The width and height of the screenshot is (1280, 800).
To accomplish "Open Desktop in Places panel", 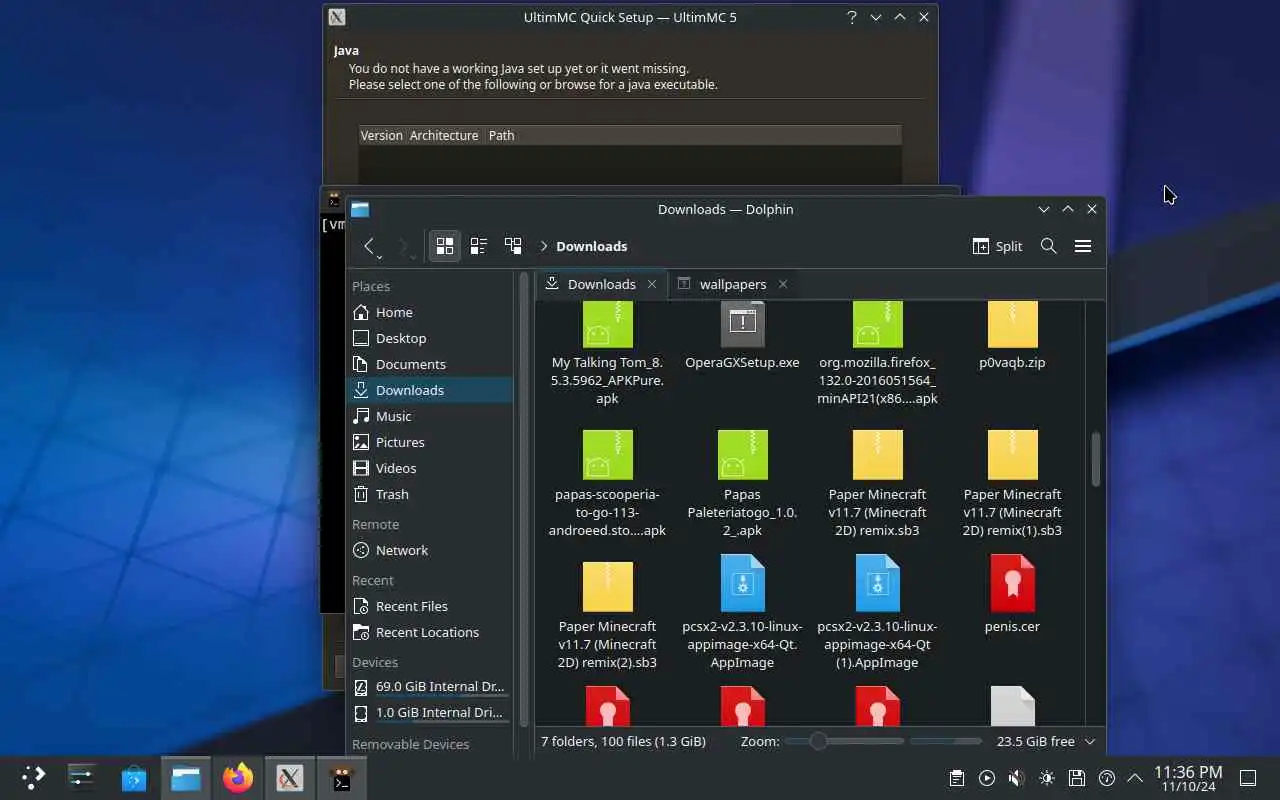I will (x=430, y=338).
